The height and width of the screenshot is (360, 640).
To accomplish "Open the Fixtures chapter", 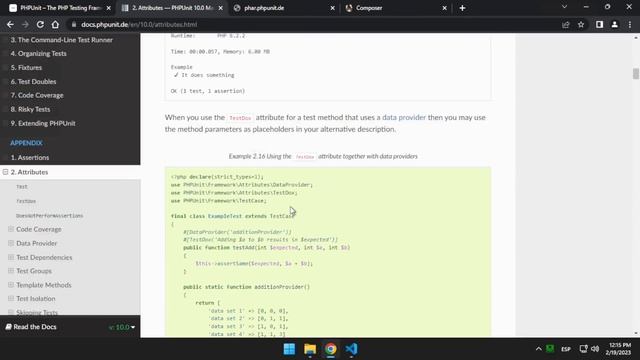I will [26, 67].
